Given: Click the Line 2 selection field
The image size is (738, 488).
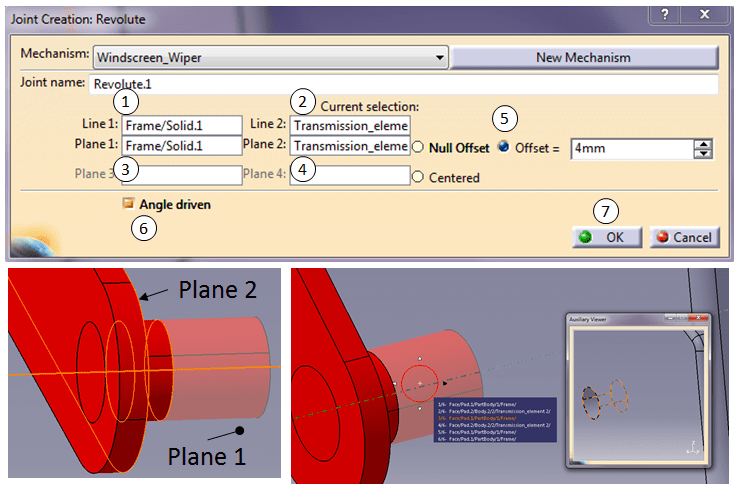Looking at the screenshot, I should click(350, 125).
